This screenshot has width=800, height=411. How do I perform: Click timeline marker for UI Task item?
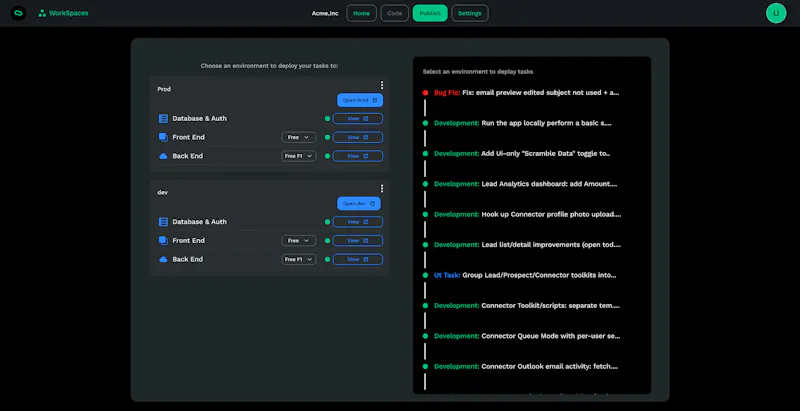click(x=425, y=275)
